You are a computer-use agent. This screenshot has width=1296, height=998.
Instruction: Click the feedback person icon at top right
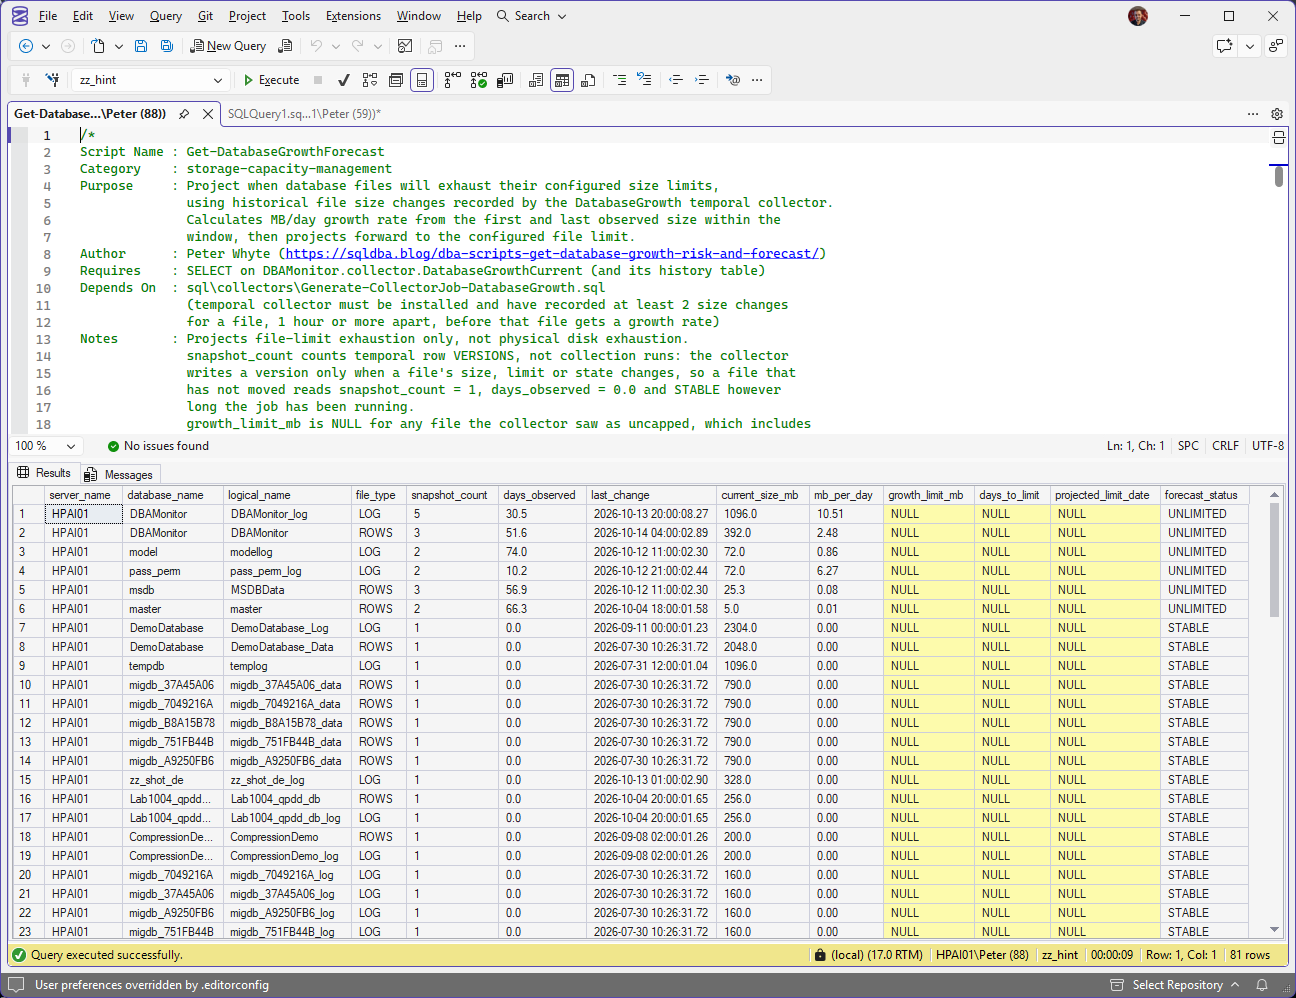click(x=1275, y=46)
